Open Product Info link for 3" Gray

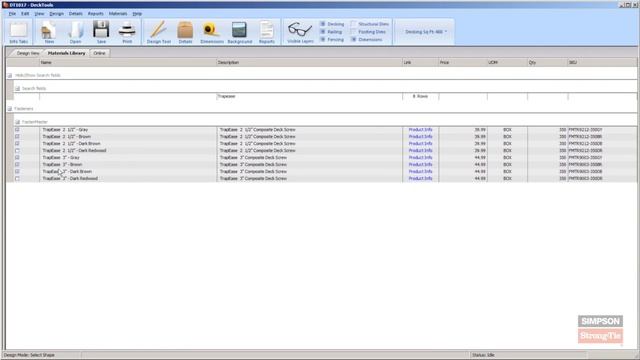pos(420,158)
